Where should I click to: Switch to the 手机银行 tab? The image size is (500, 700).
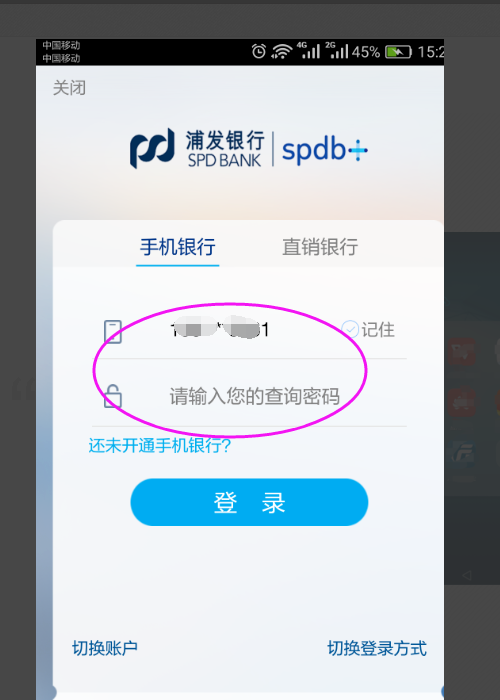(178, 246)
